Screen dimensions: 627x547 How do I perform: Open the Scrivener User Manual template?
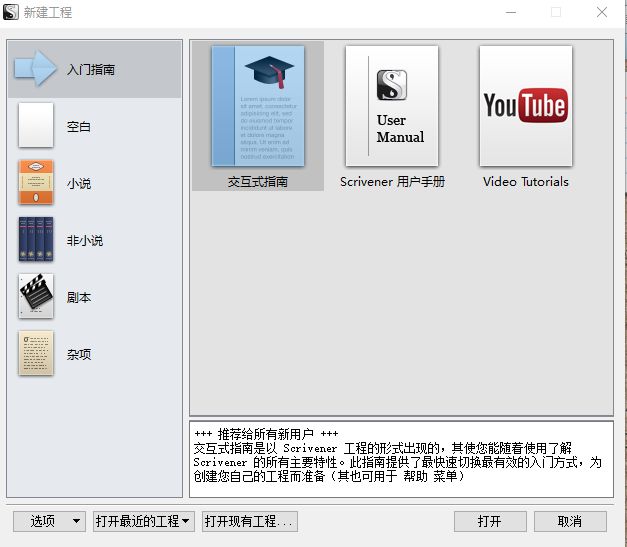pos(392,106)
